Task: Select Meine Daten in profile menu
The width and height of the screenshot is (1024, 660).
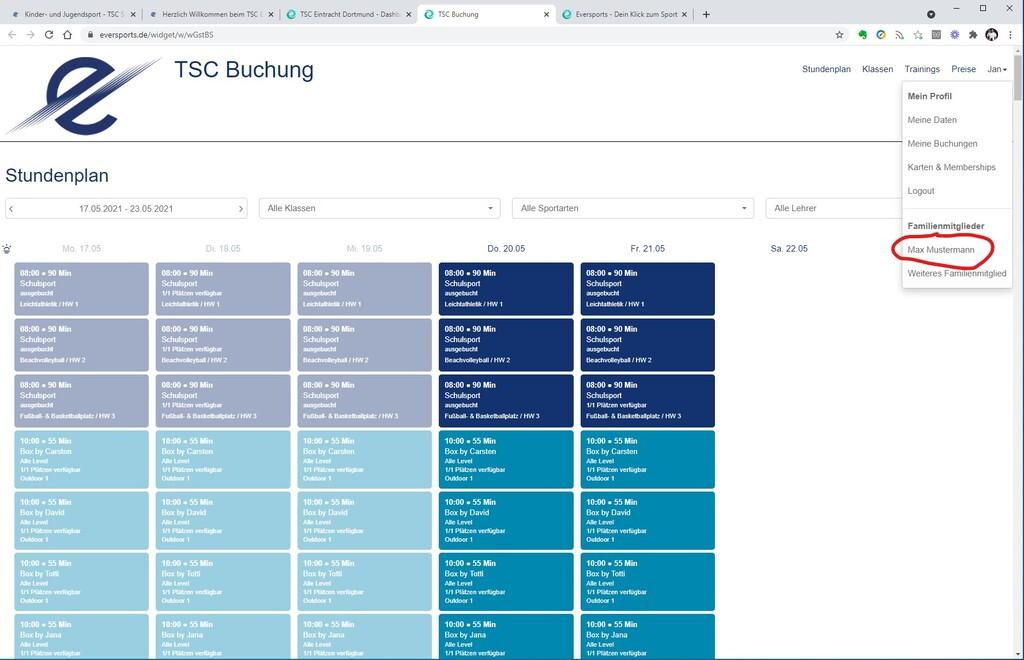Action: pyautogui.click(x=932, y=120)
